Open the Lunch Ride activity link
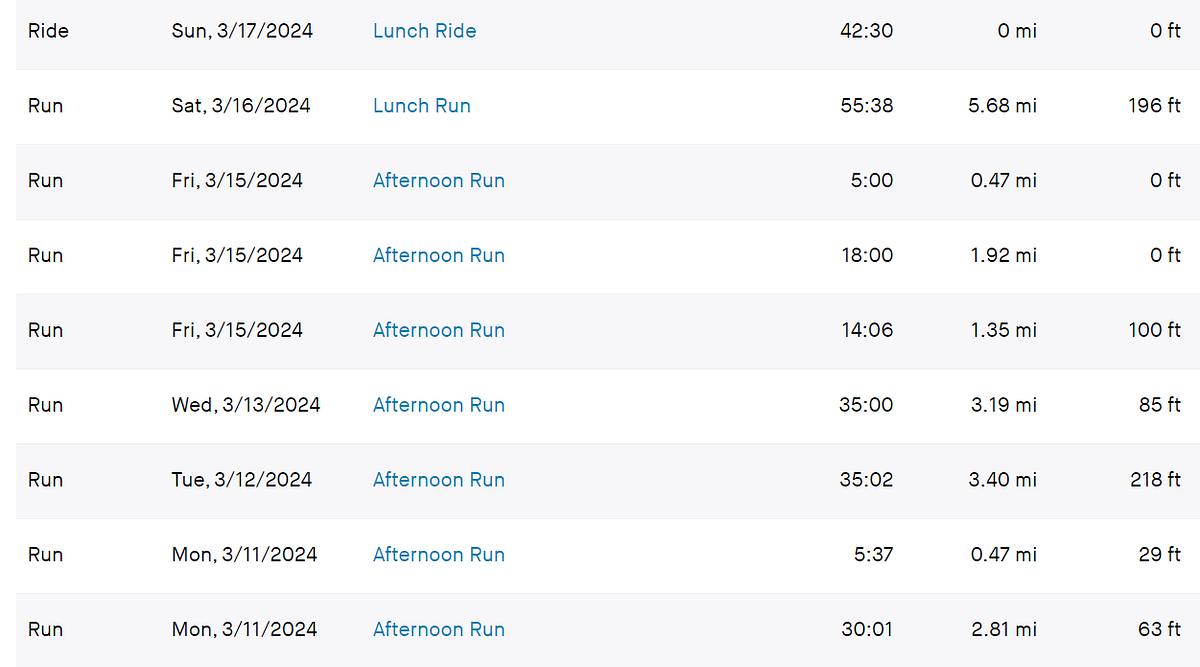The width and height of the screenshot is (1200, 667). pos(424,31)
